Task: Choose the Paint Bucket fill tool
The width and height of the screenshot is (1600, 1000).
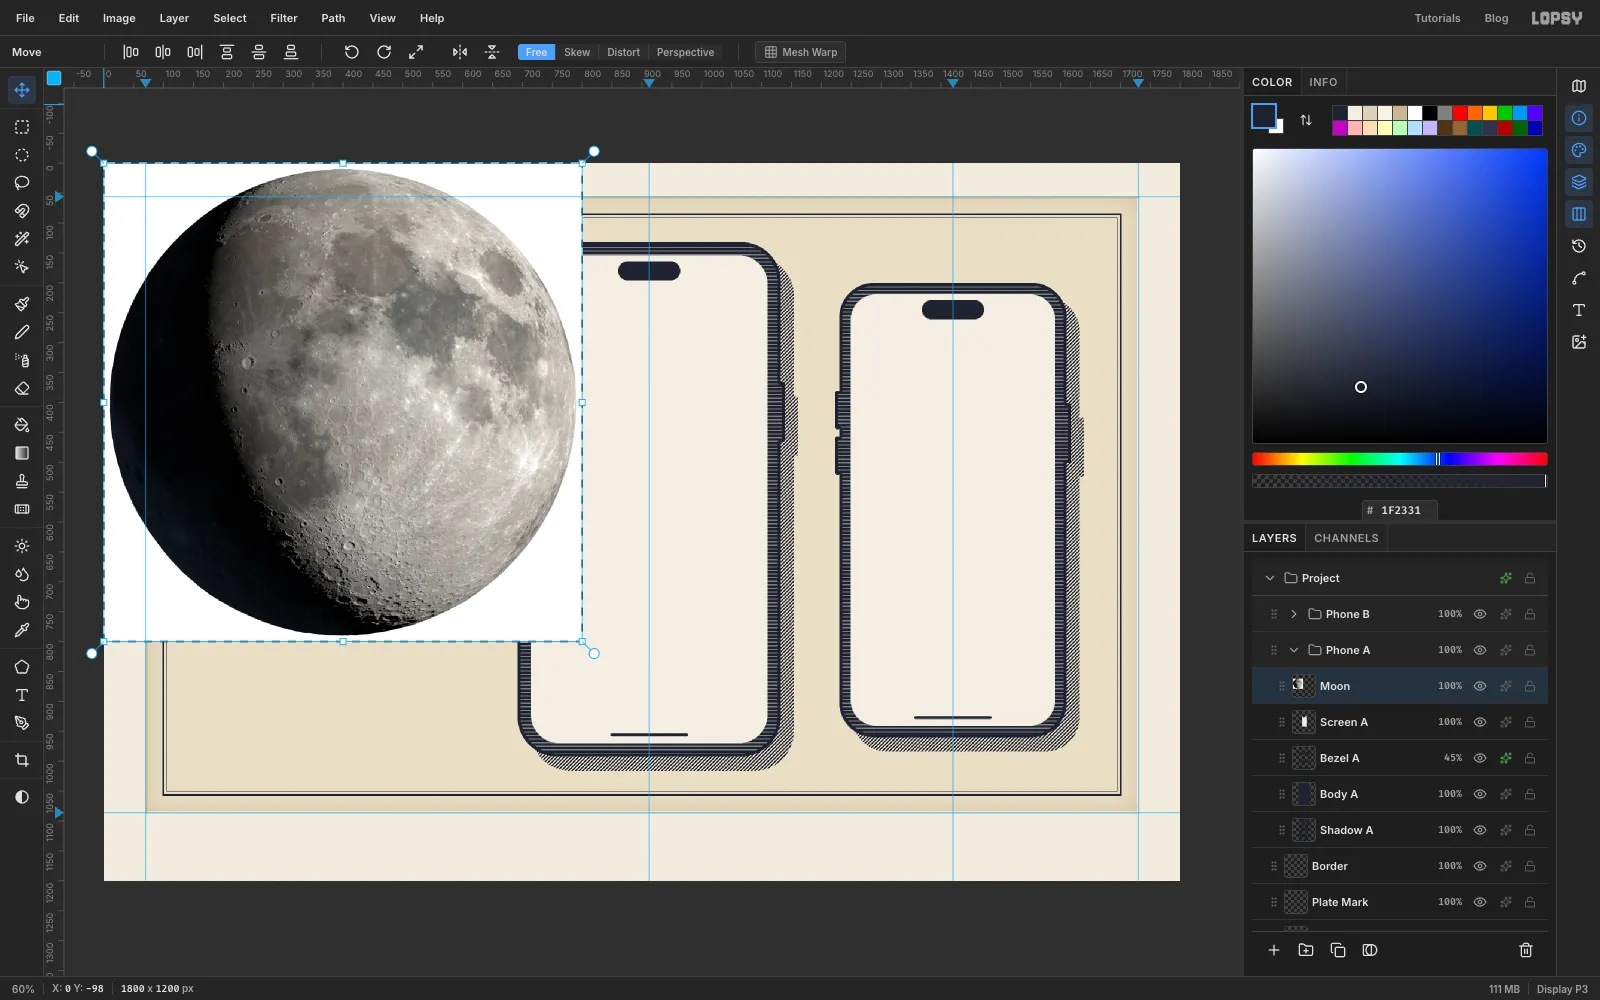Action: 21,425
